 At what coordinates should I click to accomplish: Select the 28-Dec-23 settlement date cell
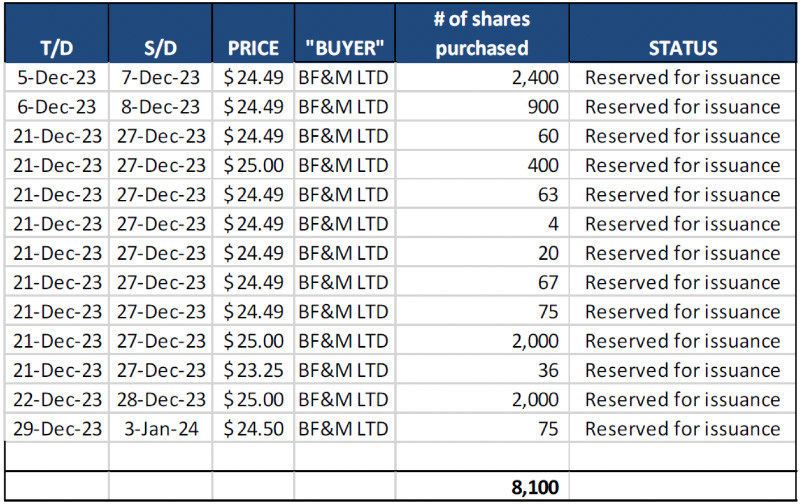[160, 400]
